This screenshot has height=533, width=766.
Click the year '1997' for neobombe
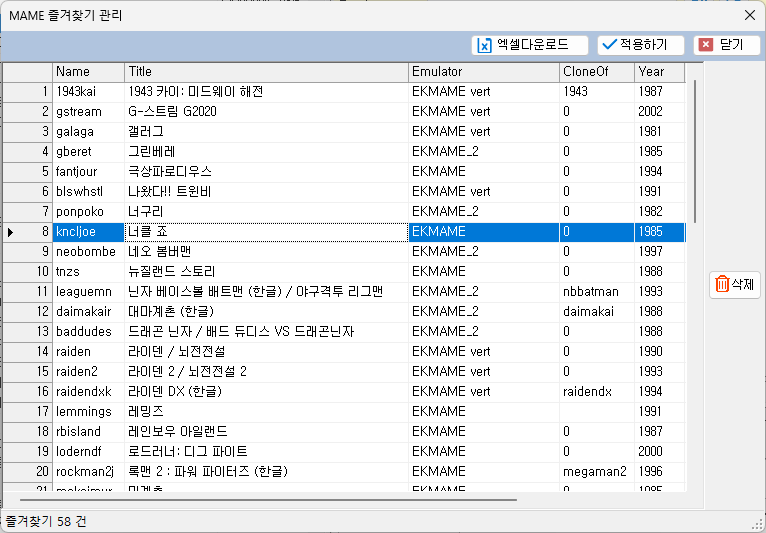[650, 252]
